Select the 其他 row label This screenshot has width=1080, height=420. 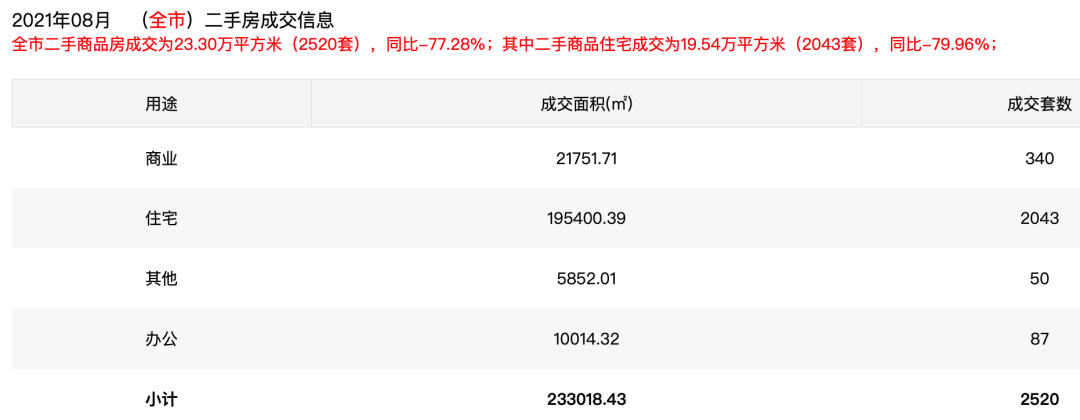pyautogui.click(x=161, y=278)
